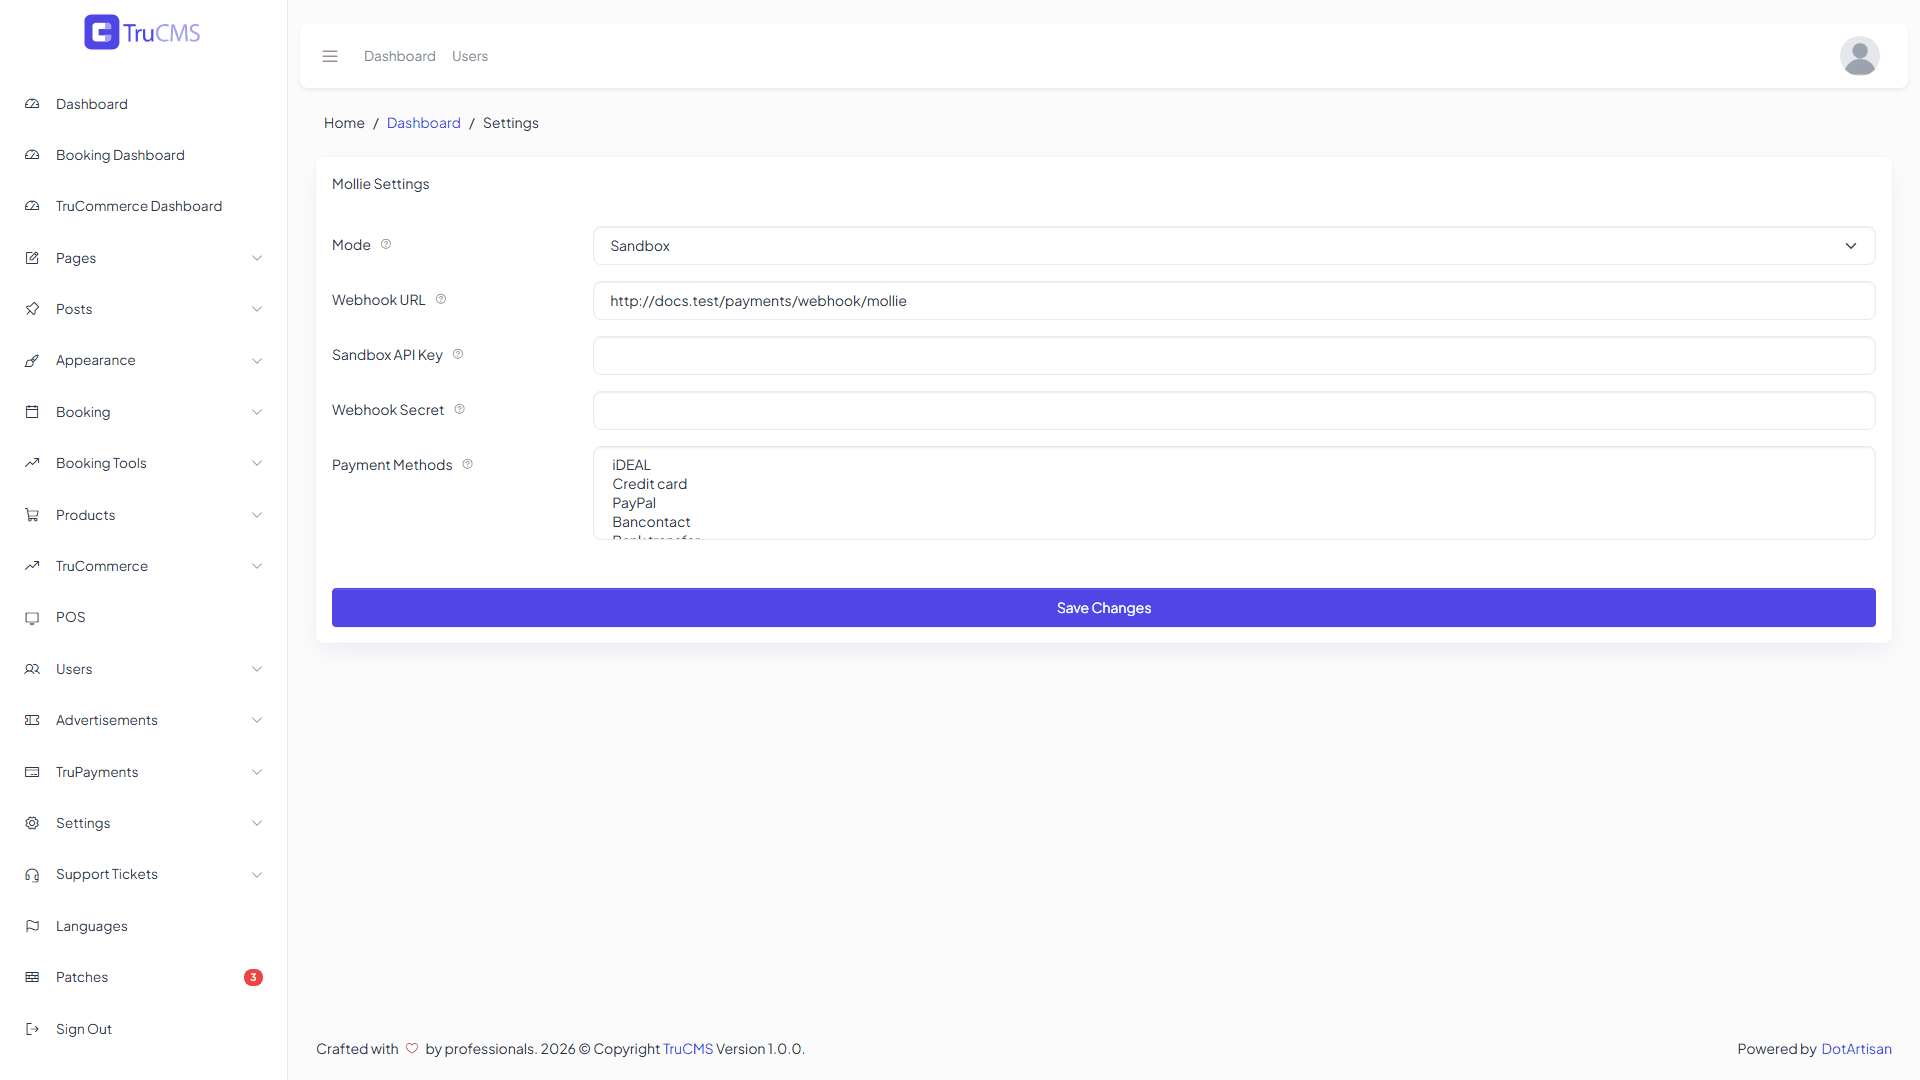Viewport: 1920px width, 1080px height.
Task: Click the Sign Out arrow icon
Action: tap(32, 1029)
